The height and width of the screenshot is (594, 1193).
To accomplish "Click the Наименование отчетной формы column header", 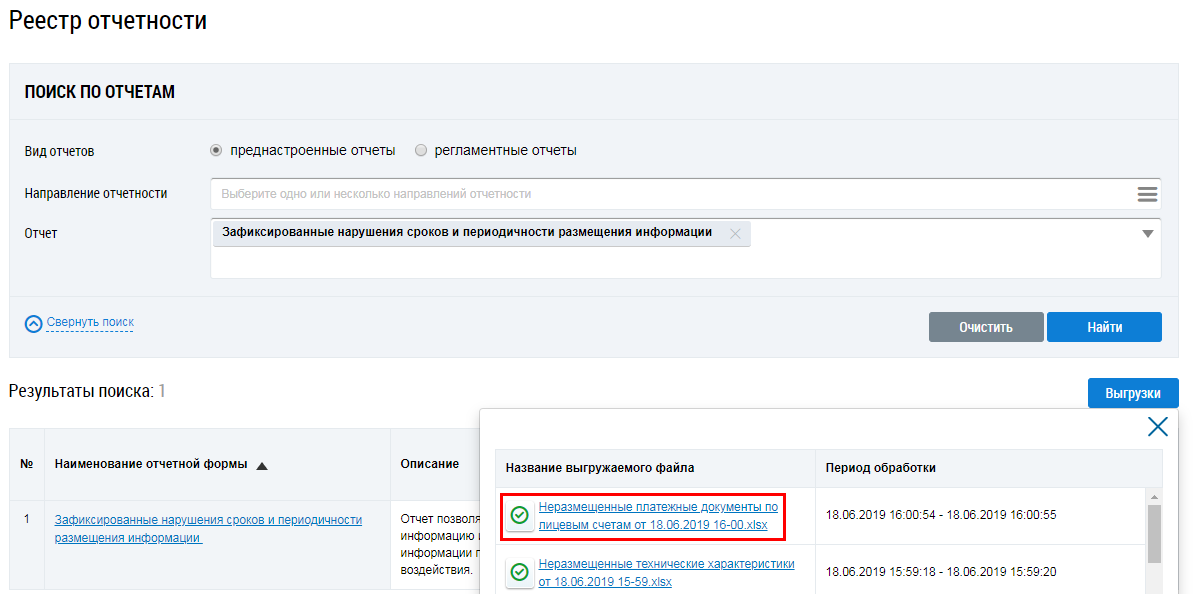I will 151,464.
